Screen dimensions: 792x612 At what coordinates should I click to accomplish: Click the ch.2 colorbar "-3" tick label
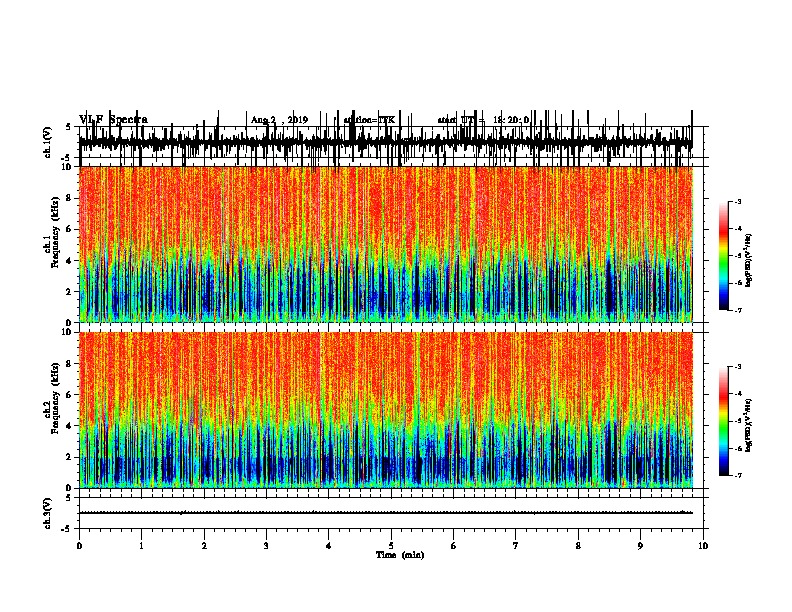738,367
